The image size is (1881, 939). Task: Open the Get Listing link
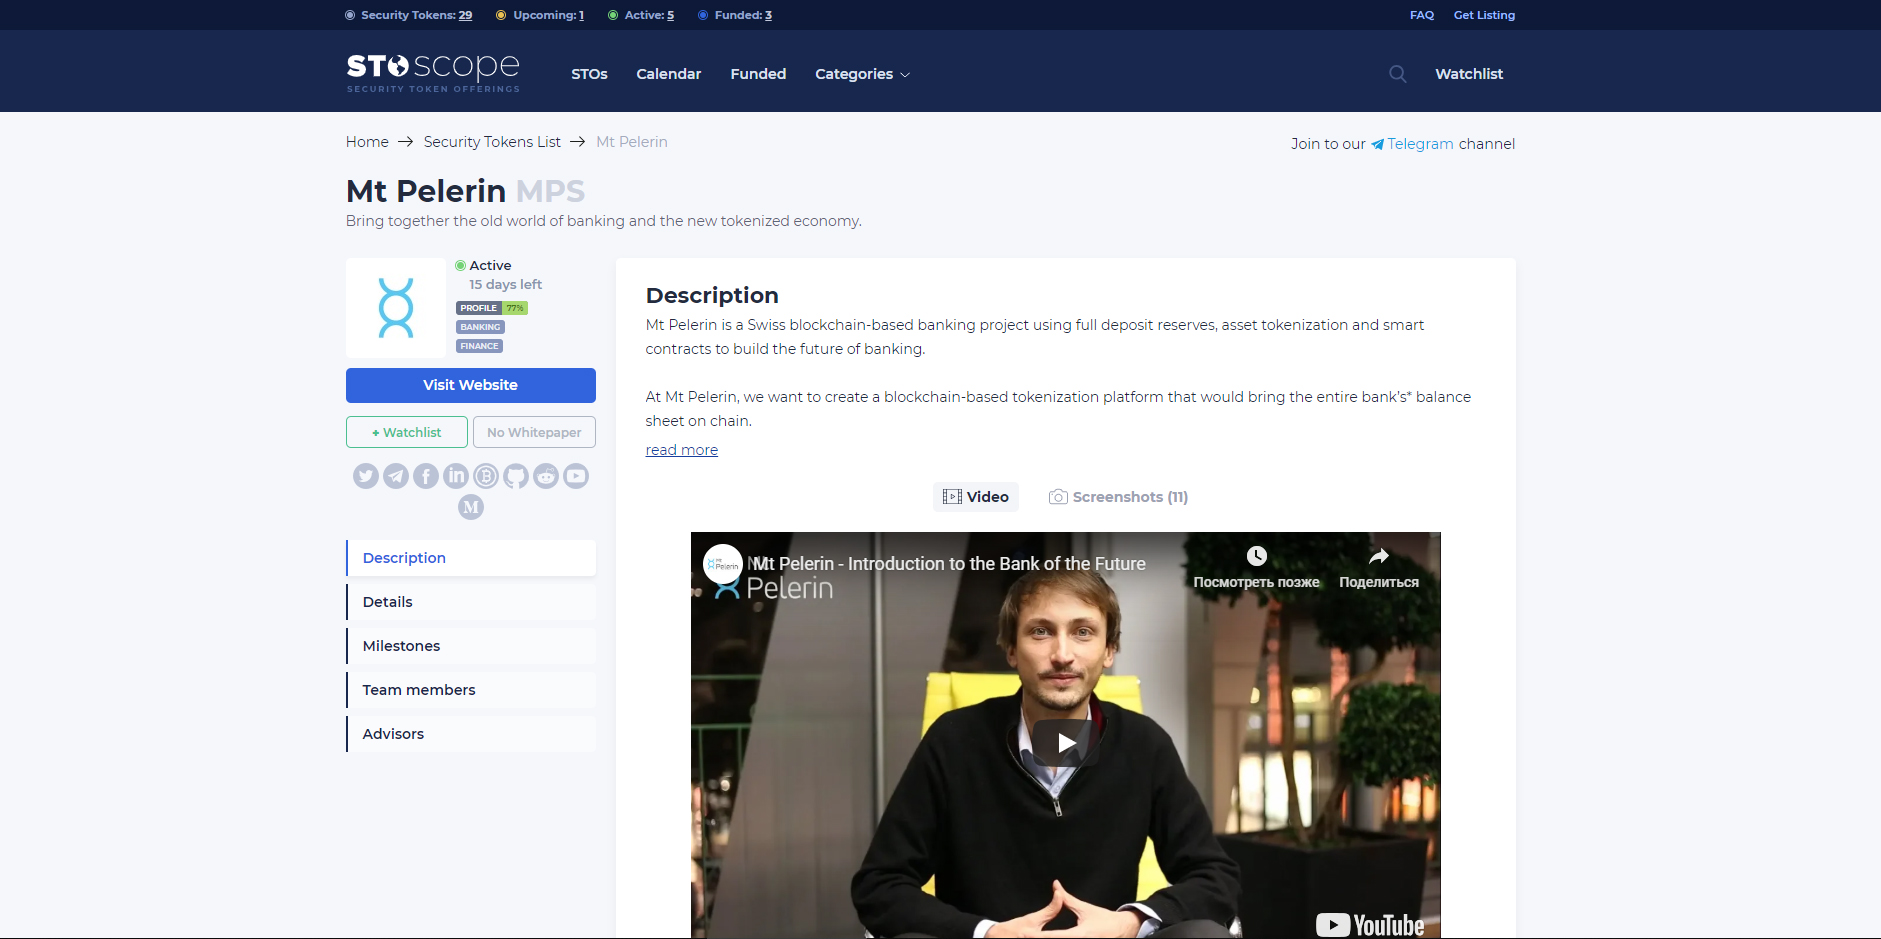[x=1484, y=15]
